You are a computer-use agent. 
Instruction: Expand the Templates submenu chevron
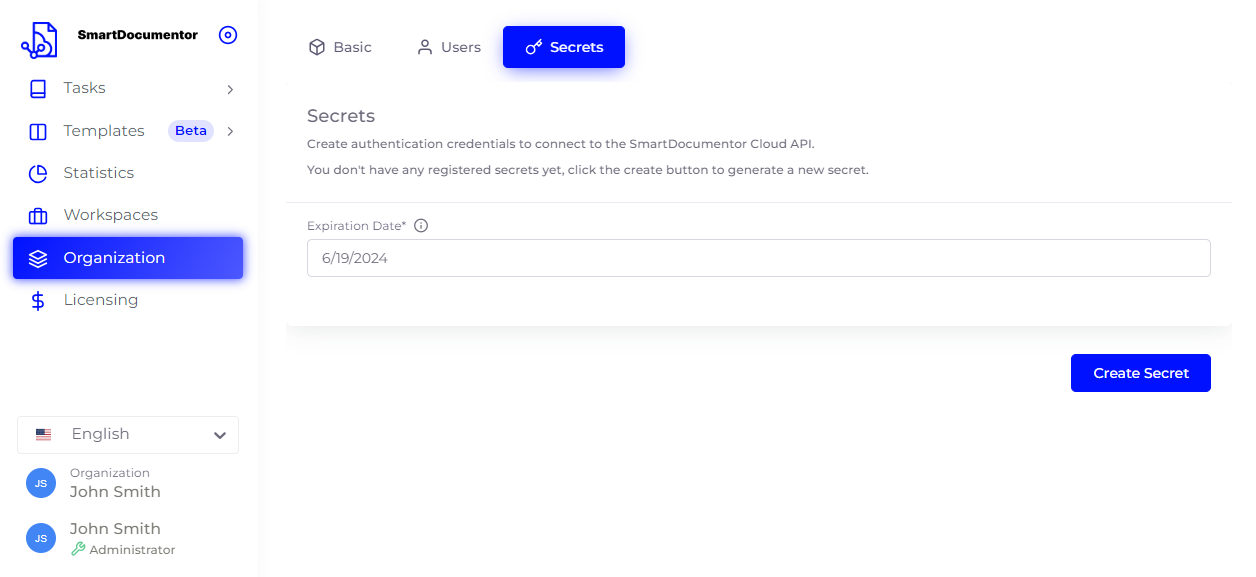point(230,131)
